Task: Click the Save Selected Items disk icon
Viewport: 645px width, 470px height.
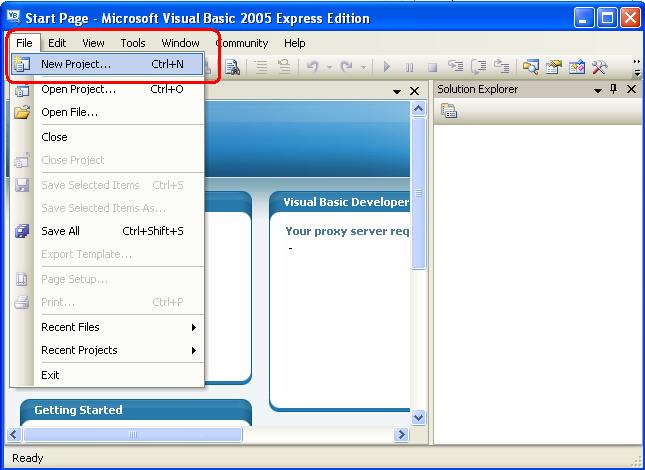Action: [x=22, y=185]
